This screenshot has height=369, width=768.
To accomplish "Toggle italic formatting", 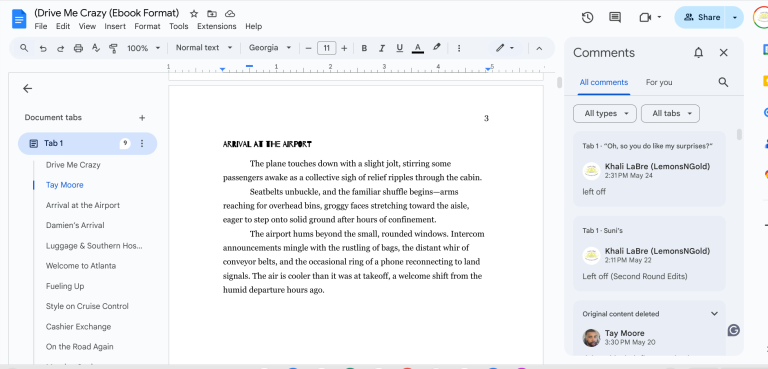I will coord(382,48).
